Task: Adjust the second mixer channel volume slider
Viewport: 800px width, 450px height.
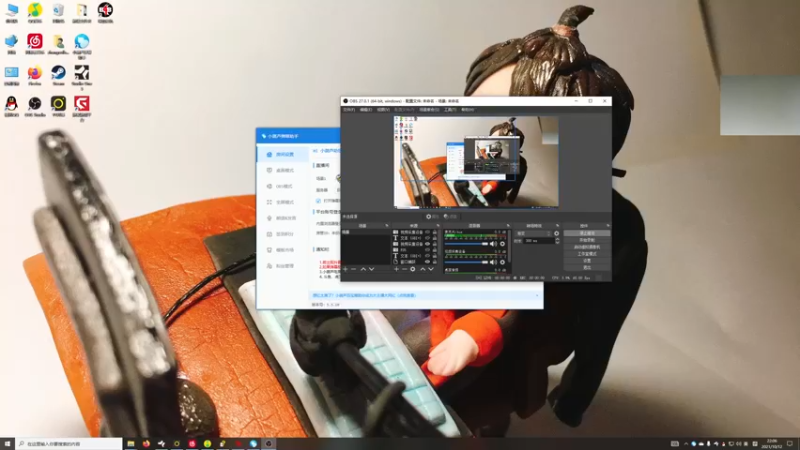Action: coord(466,262)
